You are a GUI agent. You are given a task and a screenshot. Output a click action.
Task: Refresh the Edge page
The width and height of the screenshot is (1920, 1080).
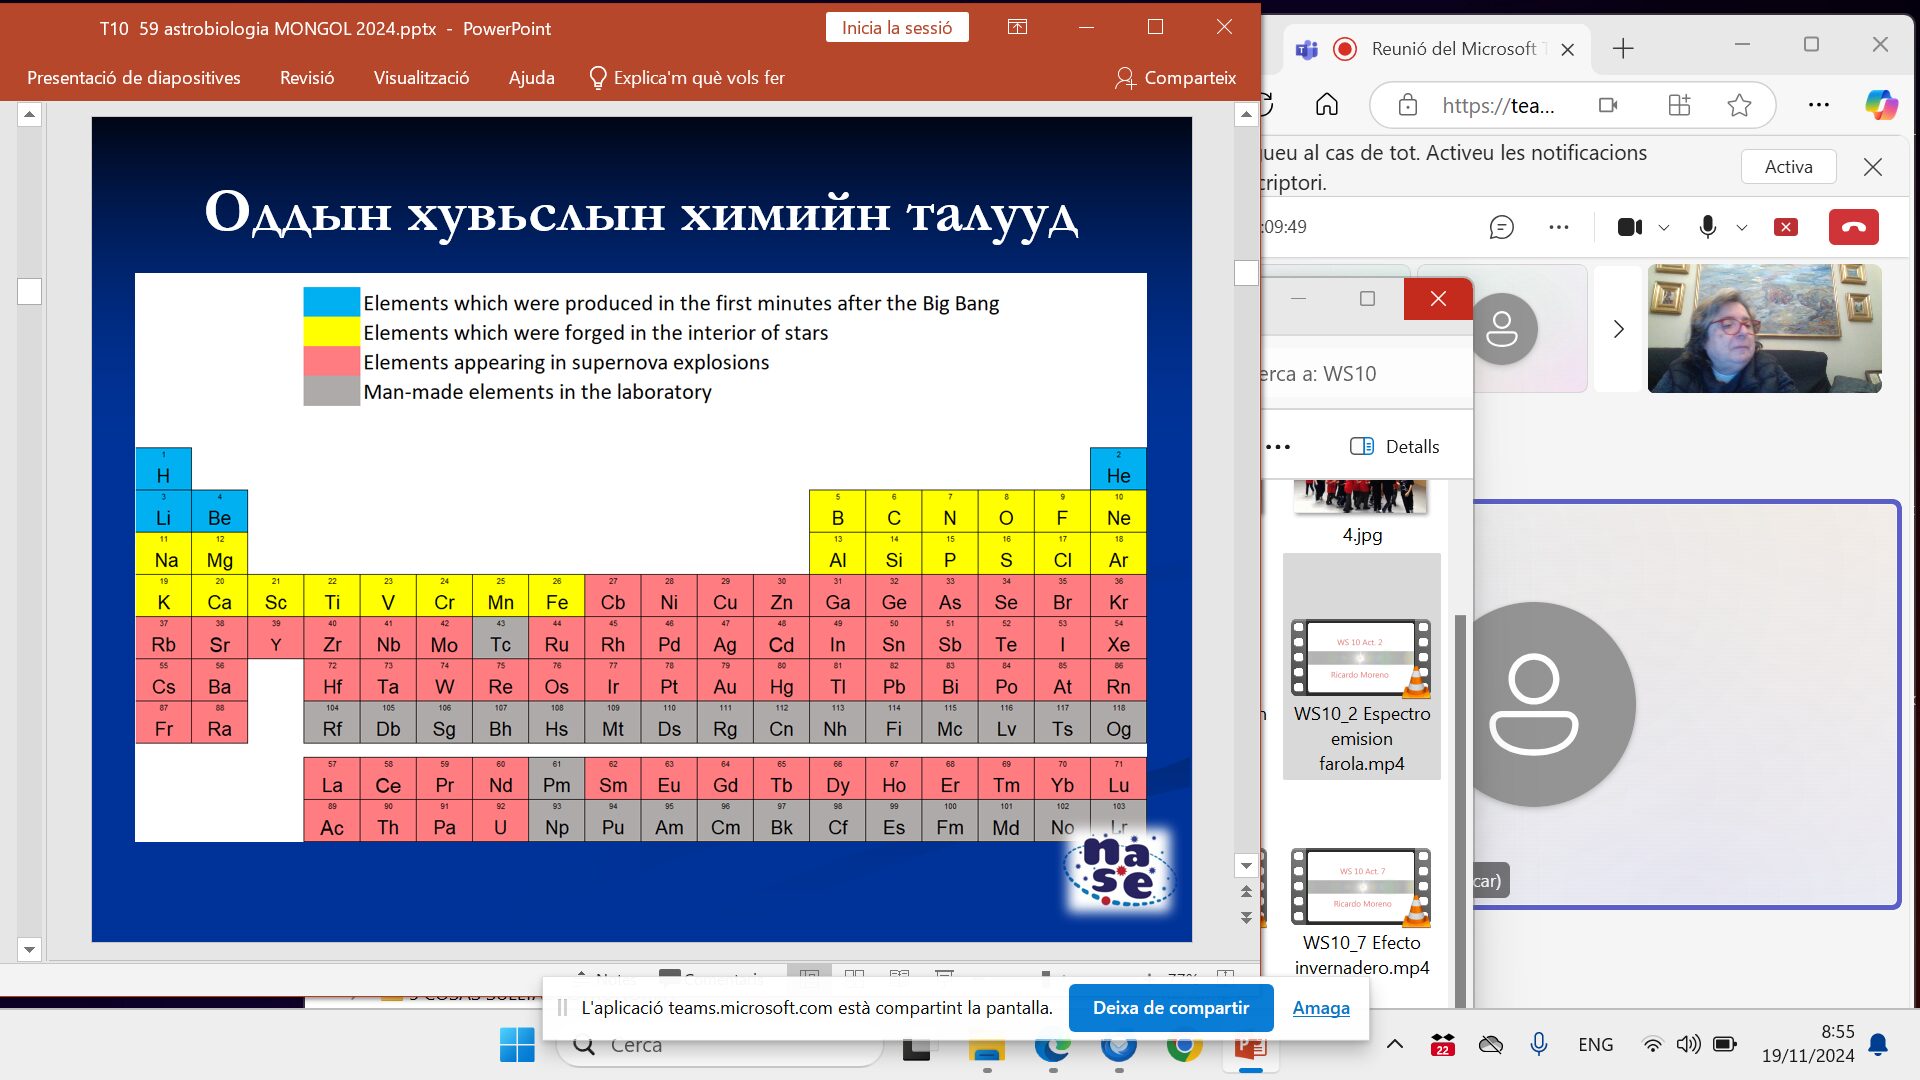click(1266, 105)
